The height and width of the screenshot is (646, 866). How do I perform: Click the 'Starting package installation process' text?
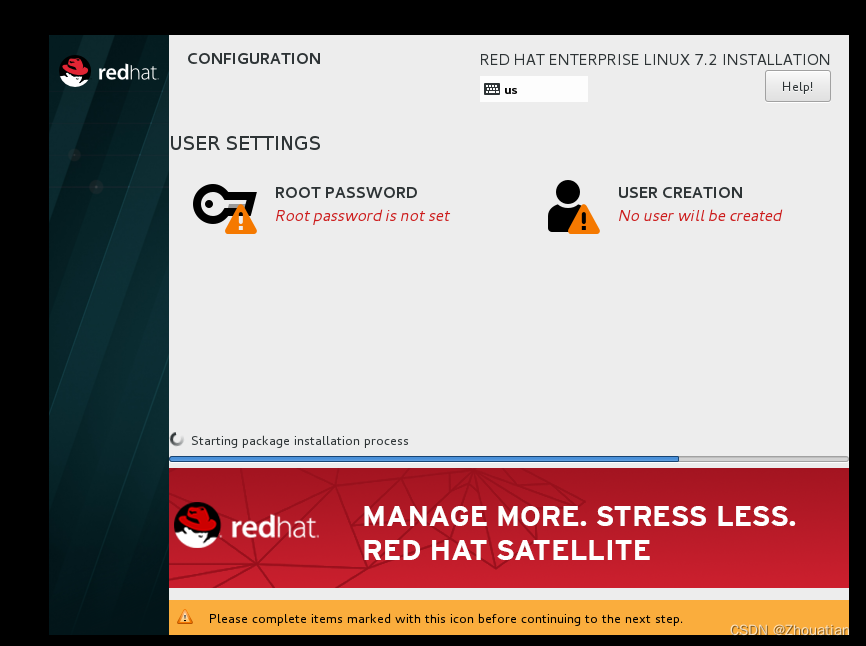coord(300,441)
